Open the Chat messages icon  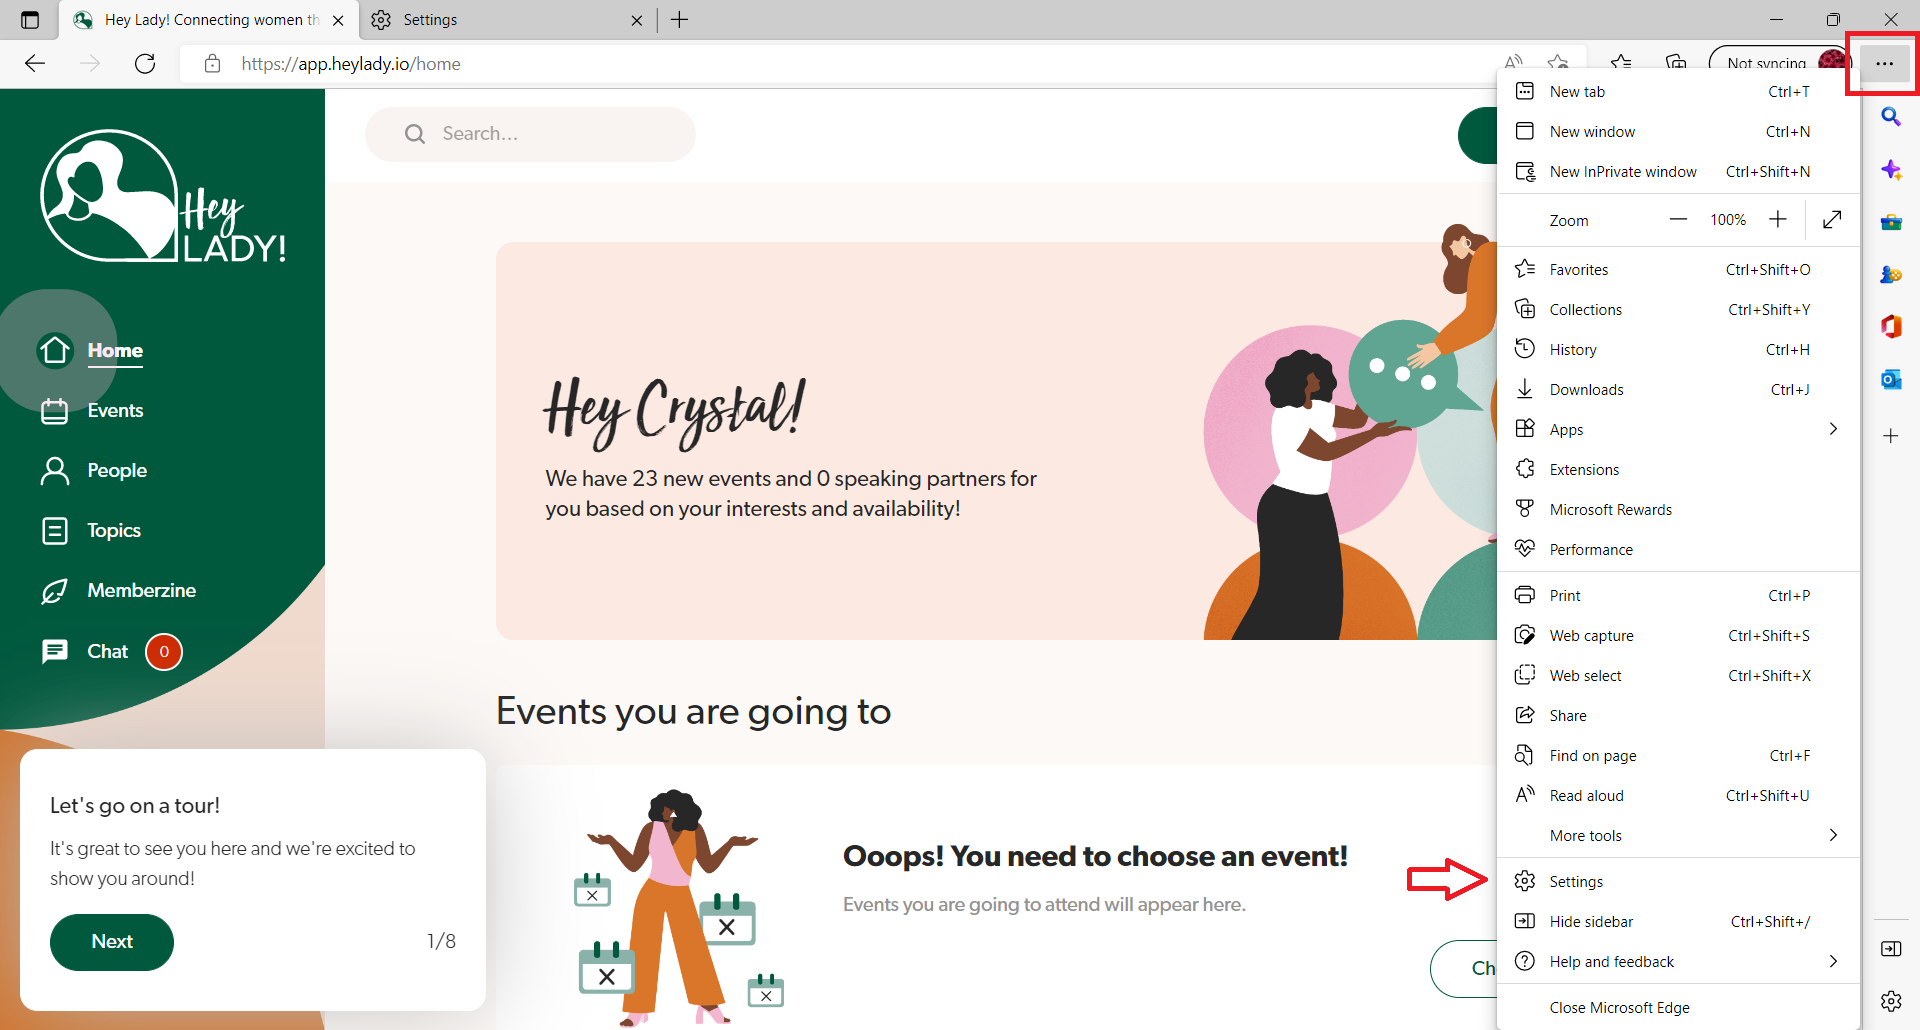[x=55, y=652]
